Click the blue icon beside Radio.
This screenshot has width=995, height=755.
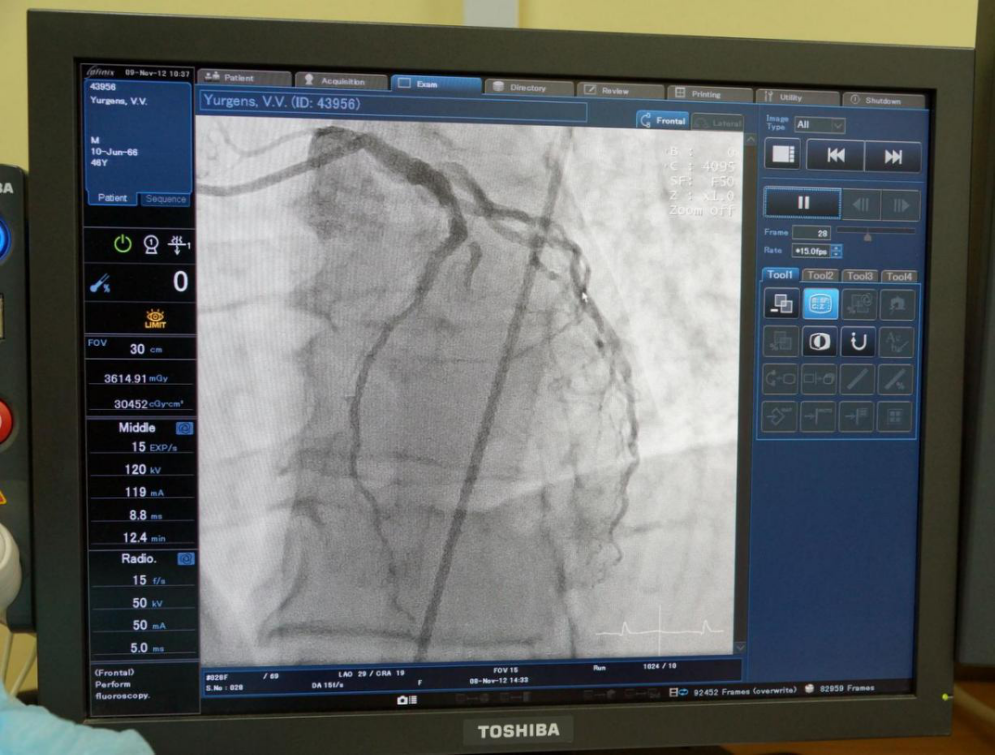pos(185,559)
